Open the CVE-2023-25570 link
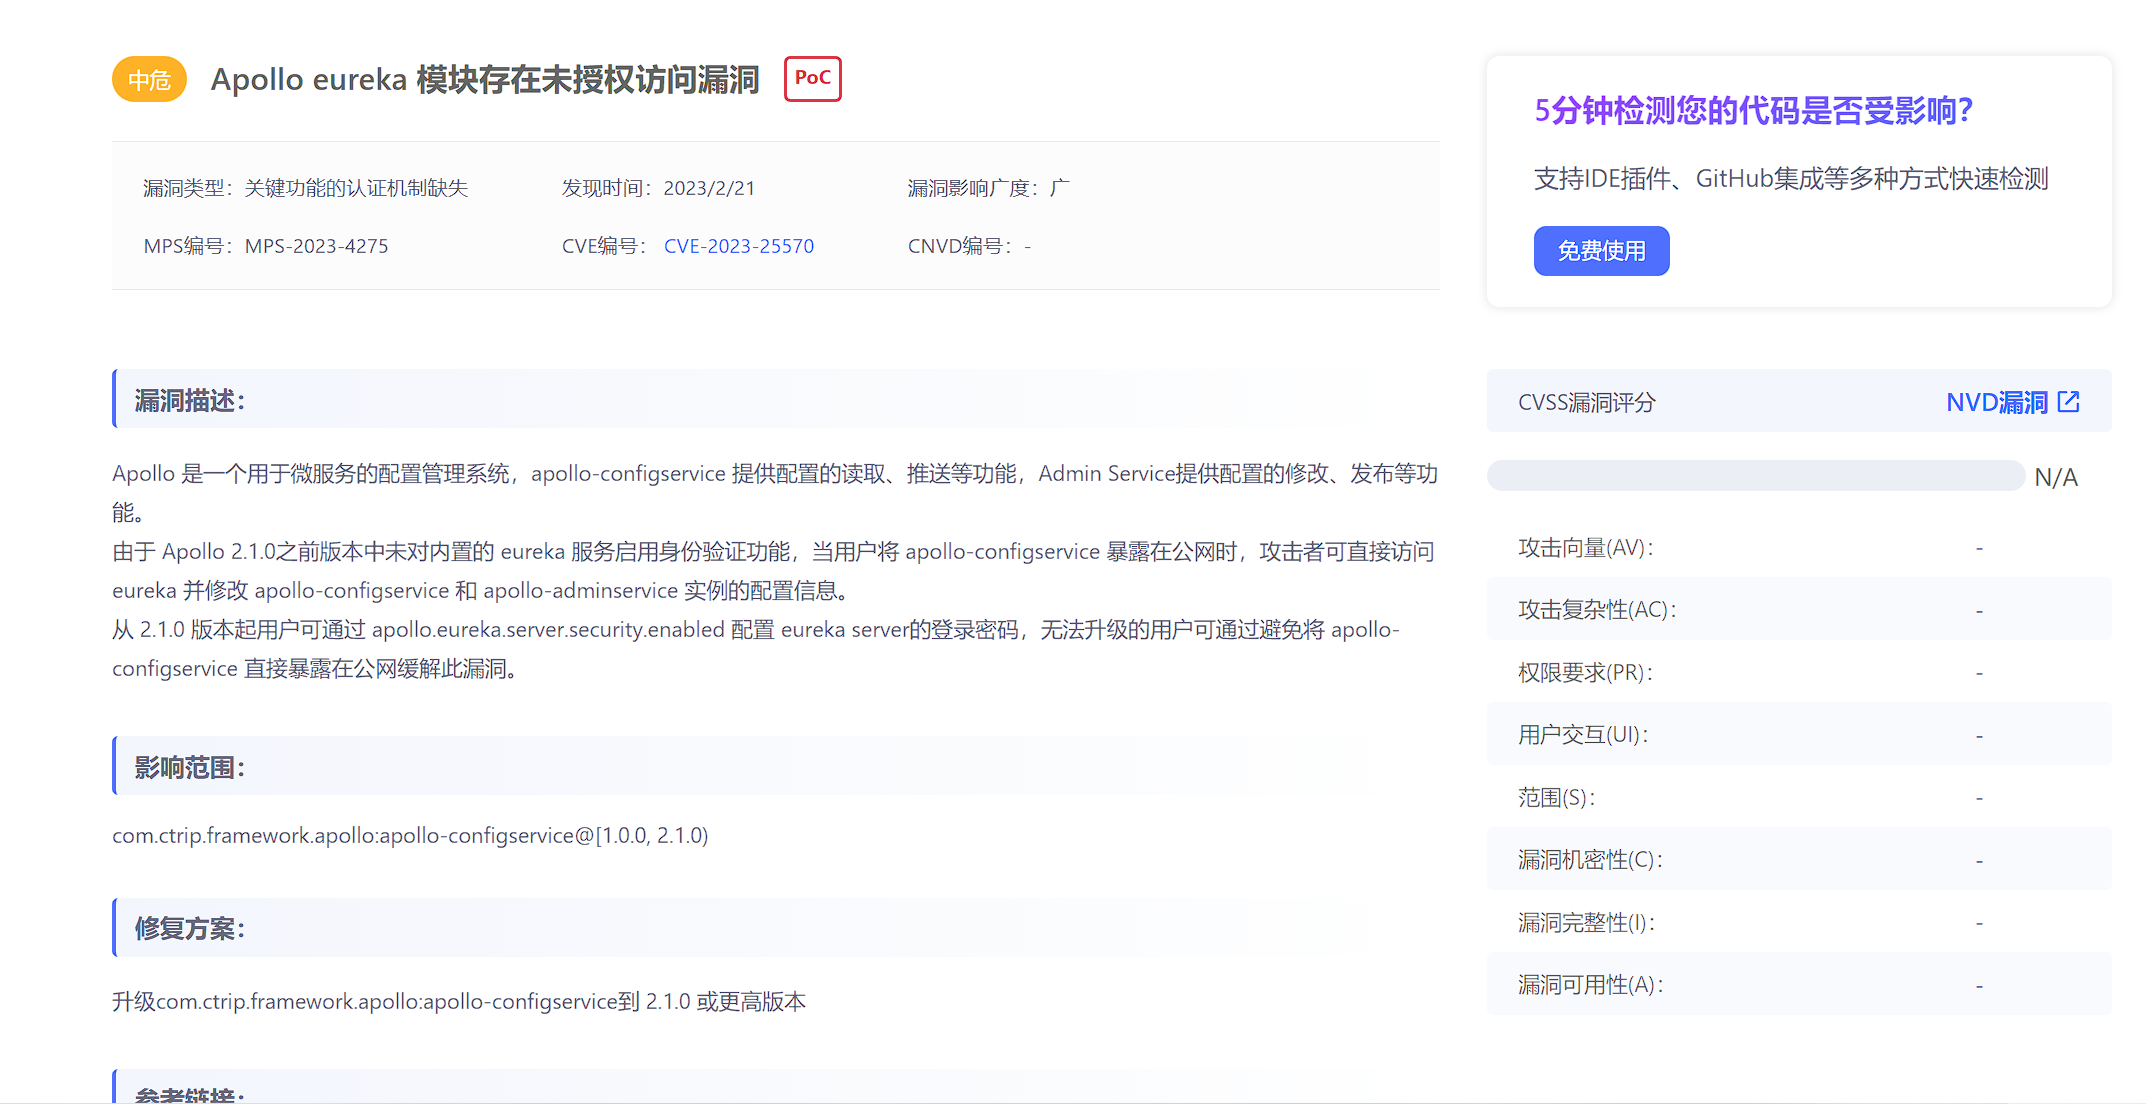 coord(739,246)
